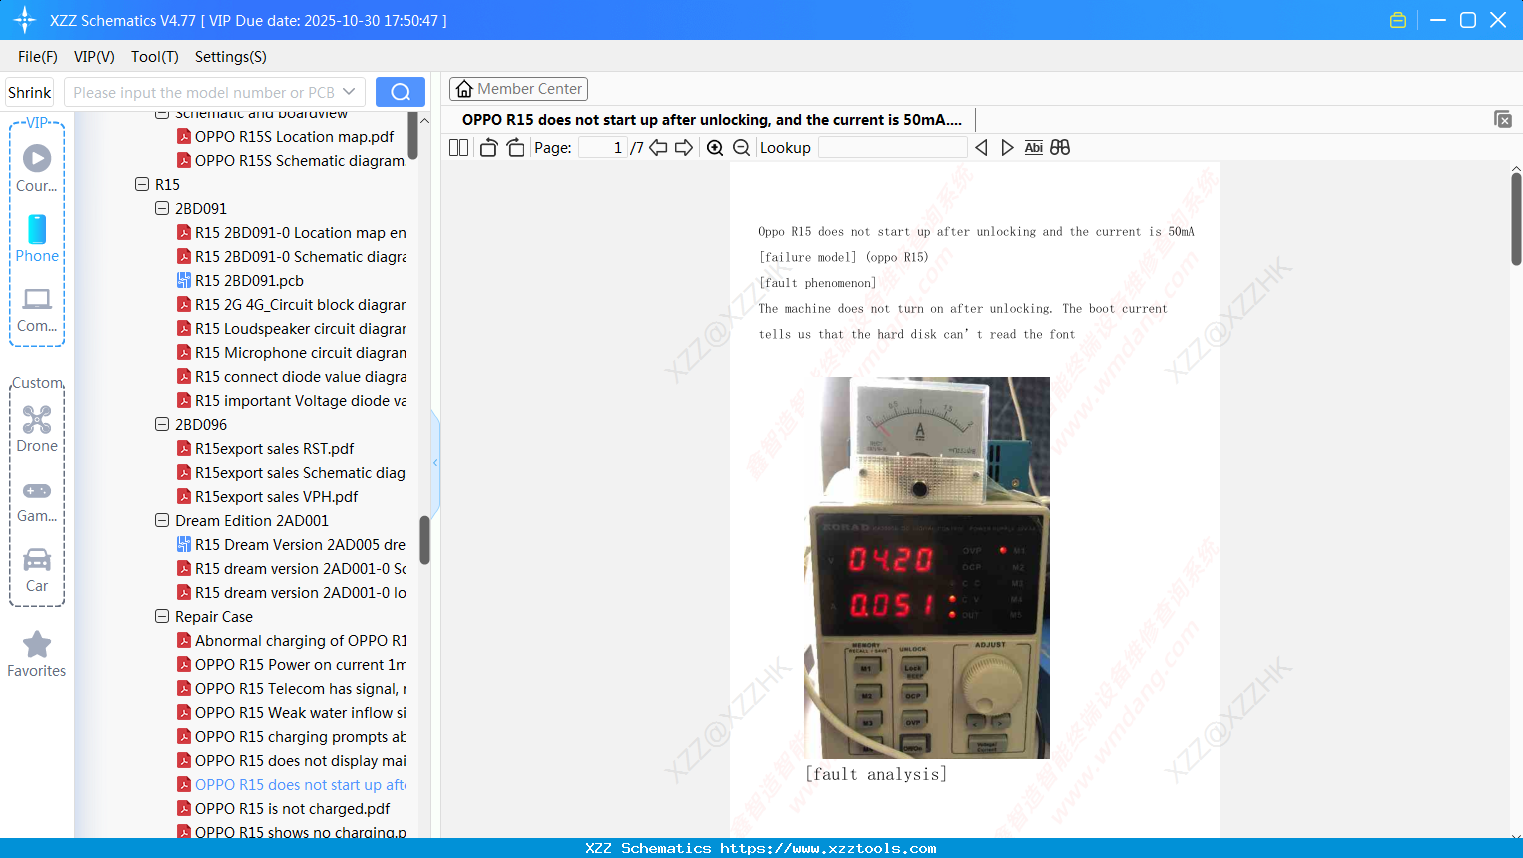Screen dimensions: 1523x858
Task: Open Abnormal charging of OPPO R15 case
Action: (291, 641)
